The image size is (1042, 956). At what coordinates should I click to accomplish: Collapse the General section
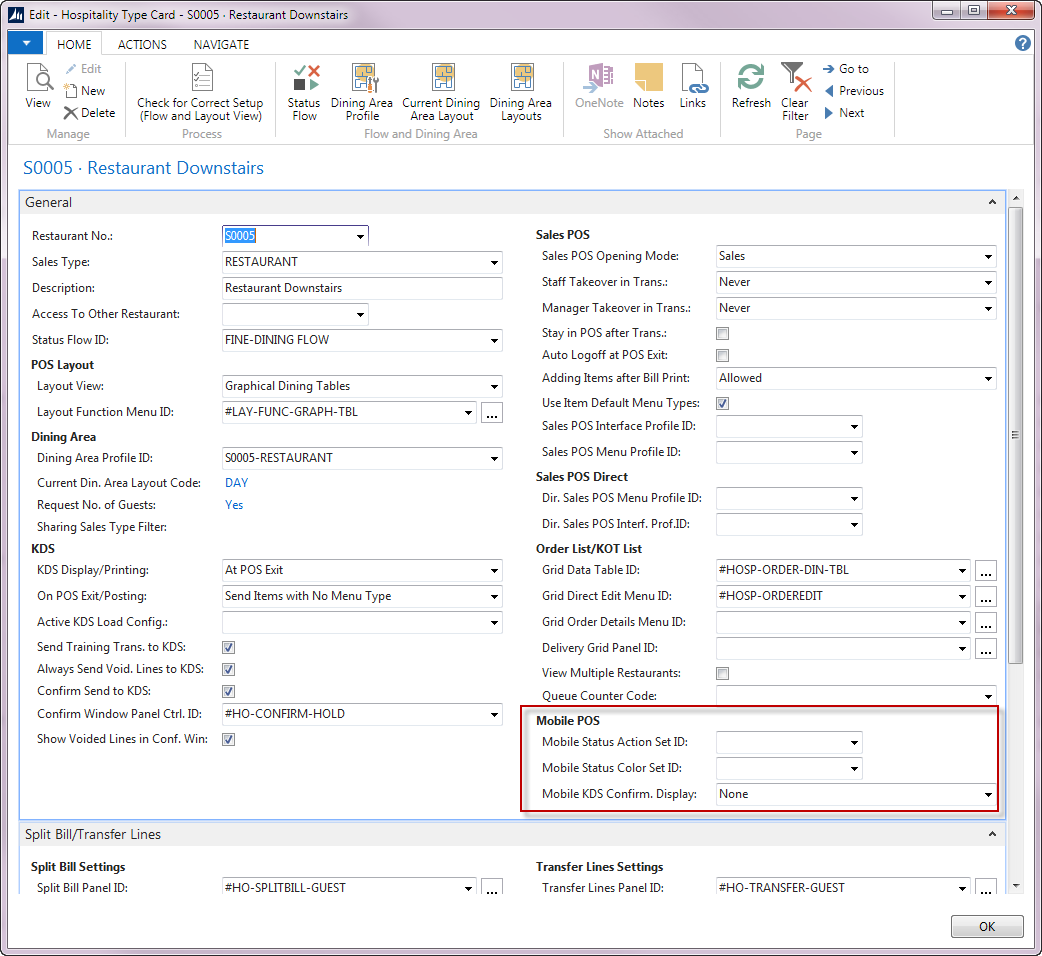[992, 202]
